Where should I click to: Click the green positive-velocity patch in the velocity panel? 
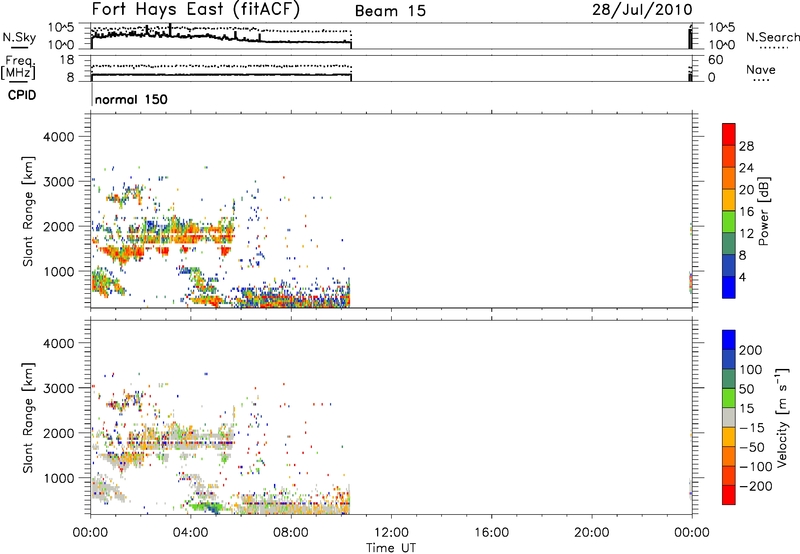click(207, 507)
